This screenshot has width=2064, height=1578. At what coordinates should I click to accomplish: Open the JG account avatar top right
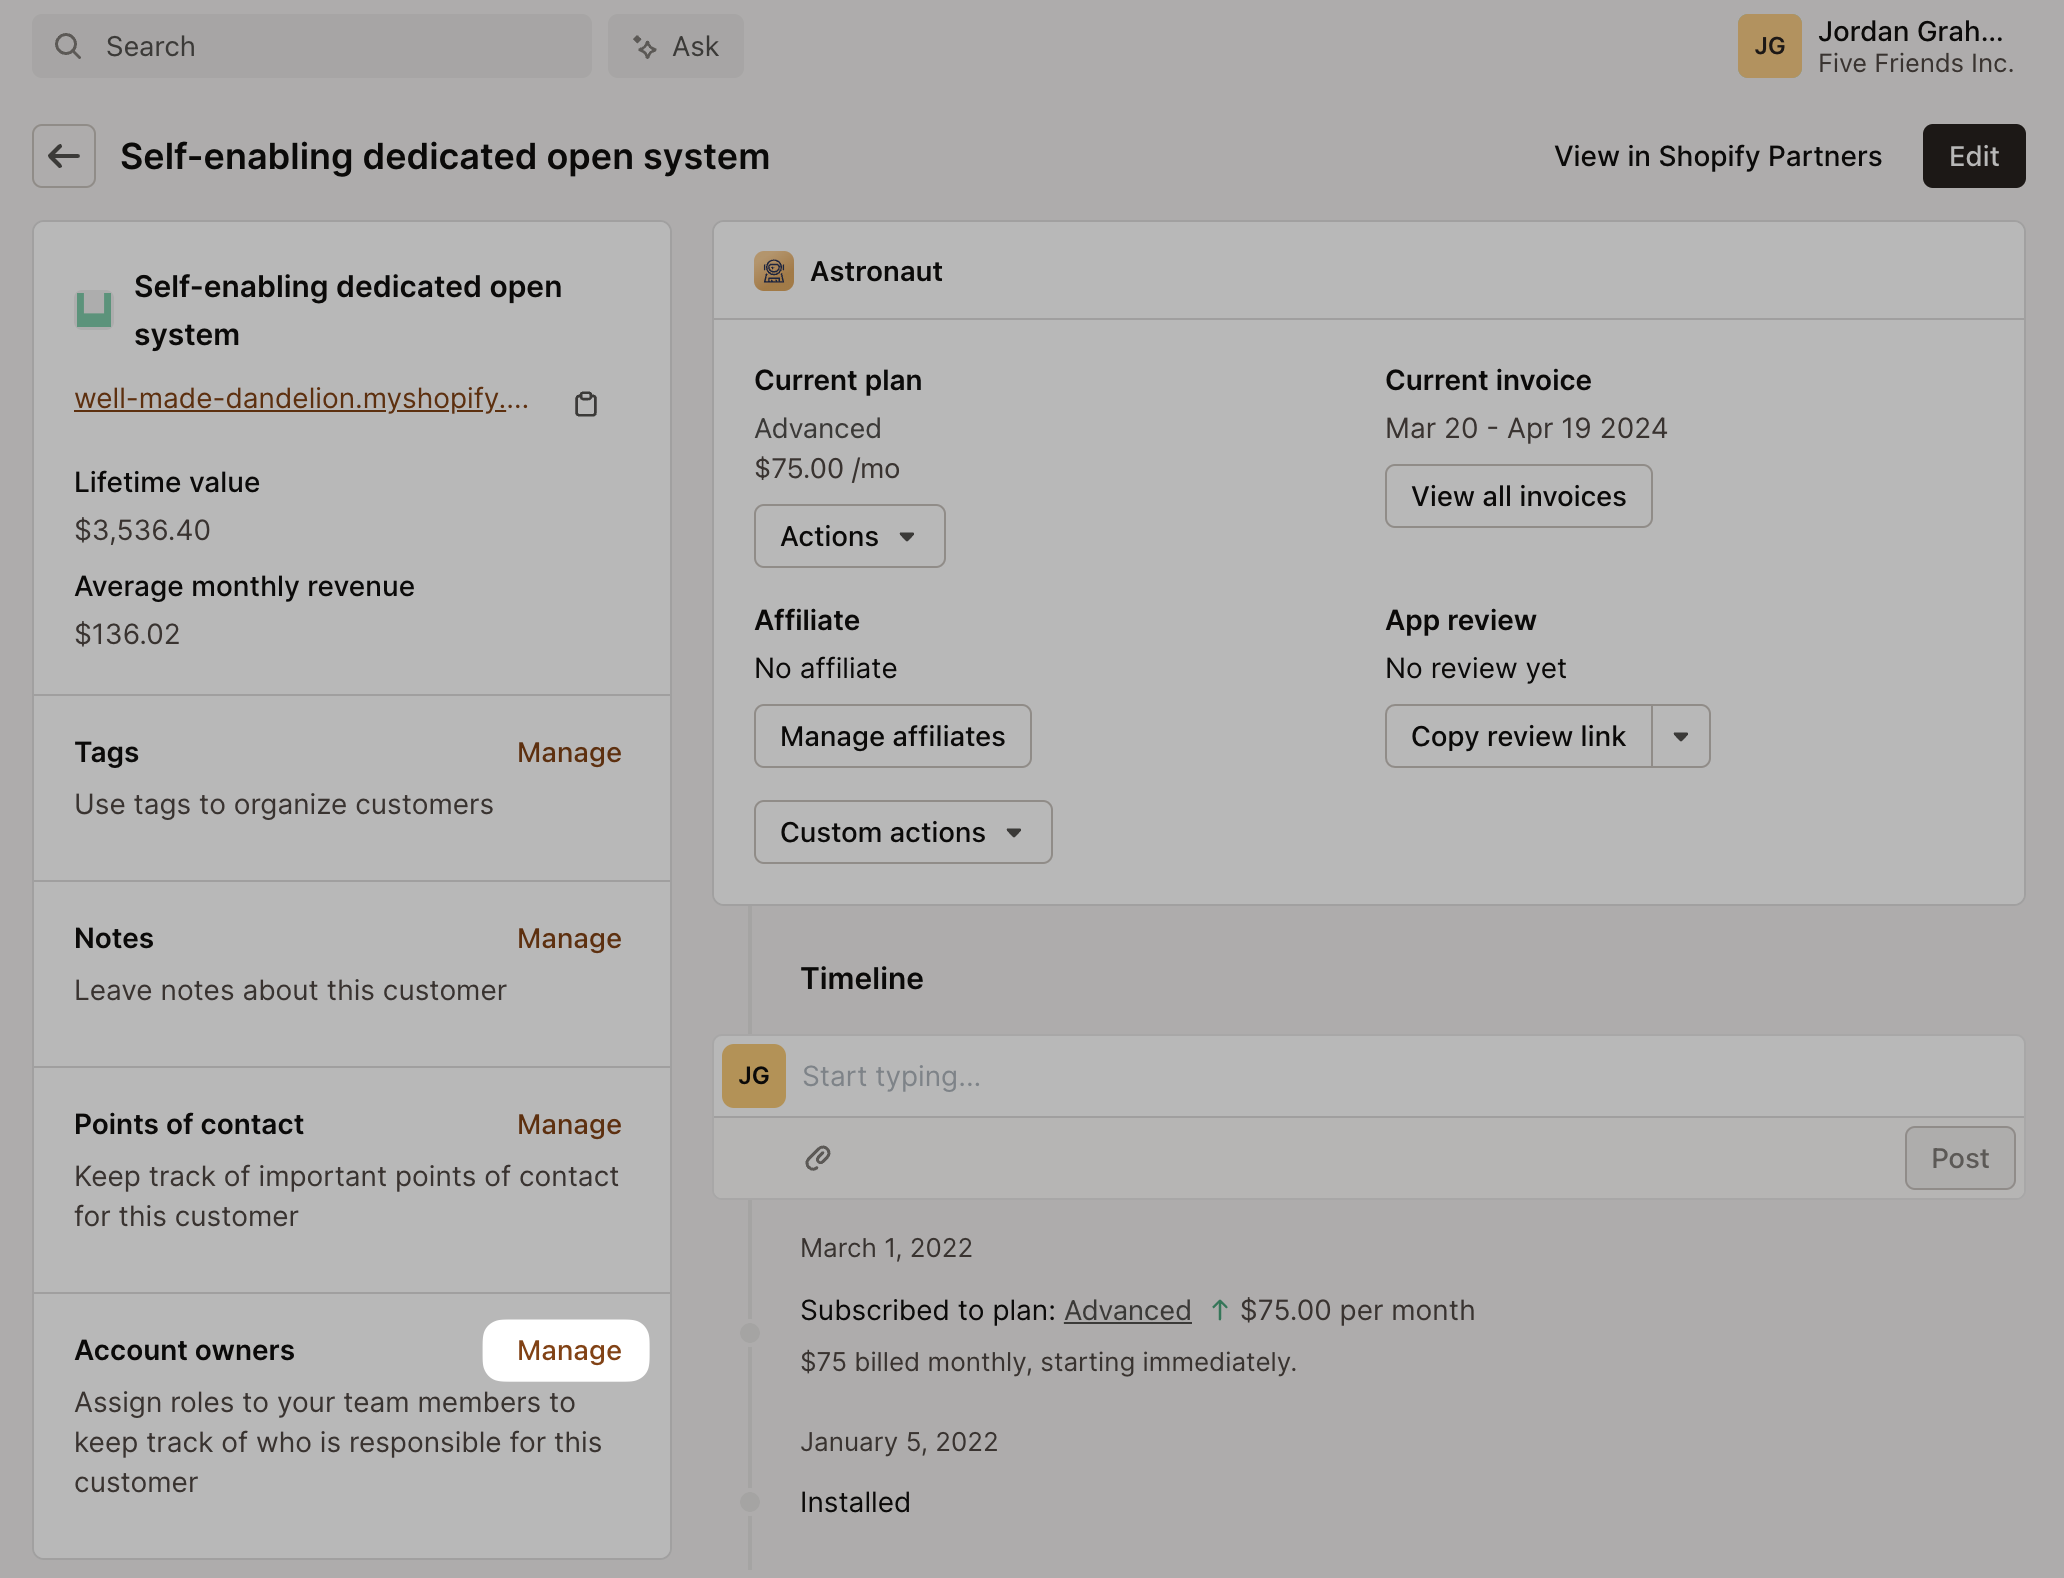point(1769,46)
